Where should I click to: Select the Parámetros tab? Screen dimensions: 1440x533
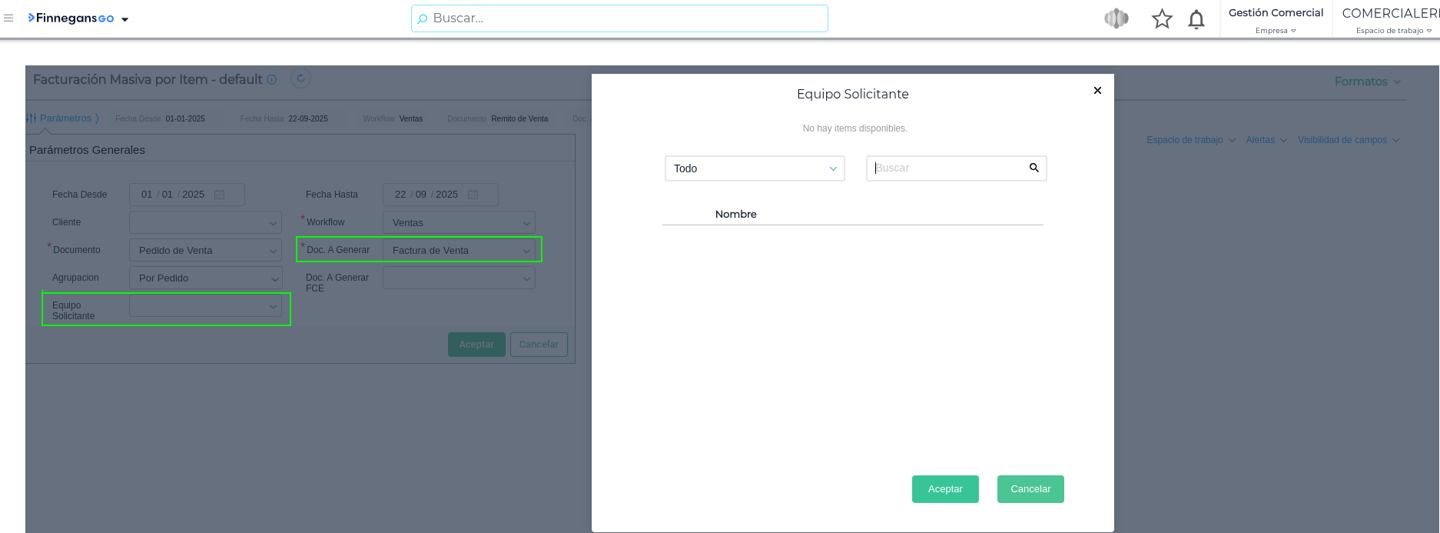point(62,118)
